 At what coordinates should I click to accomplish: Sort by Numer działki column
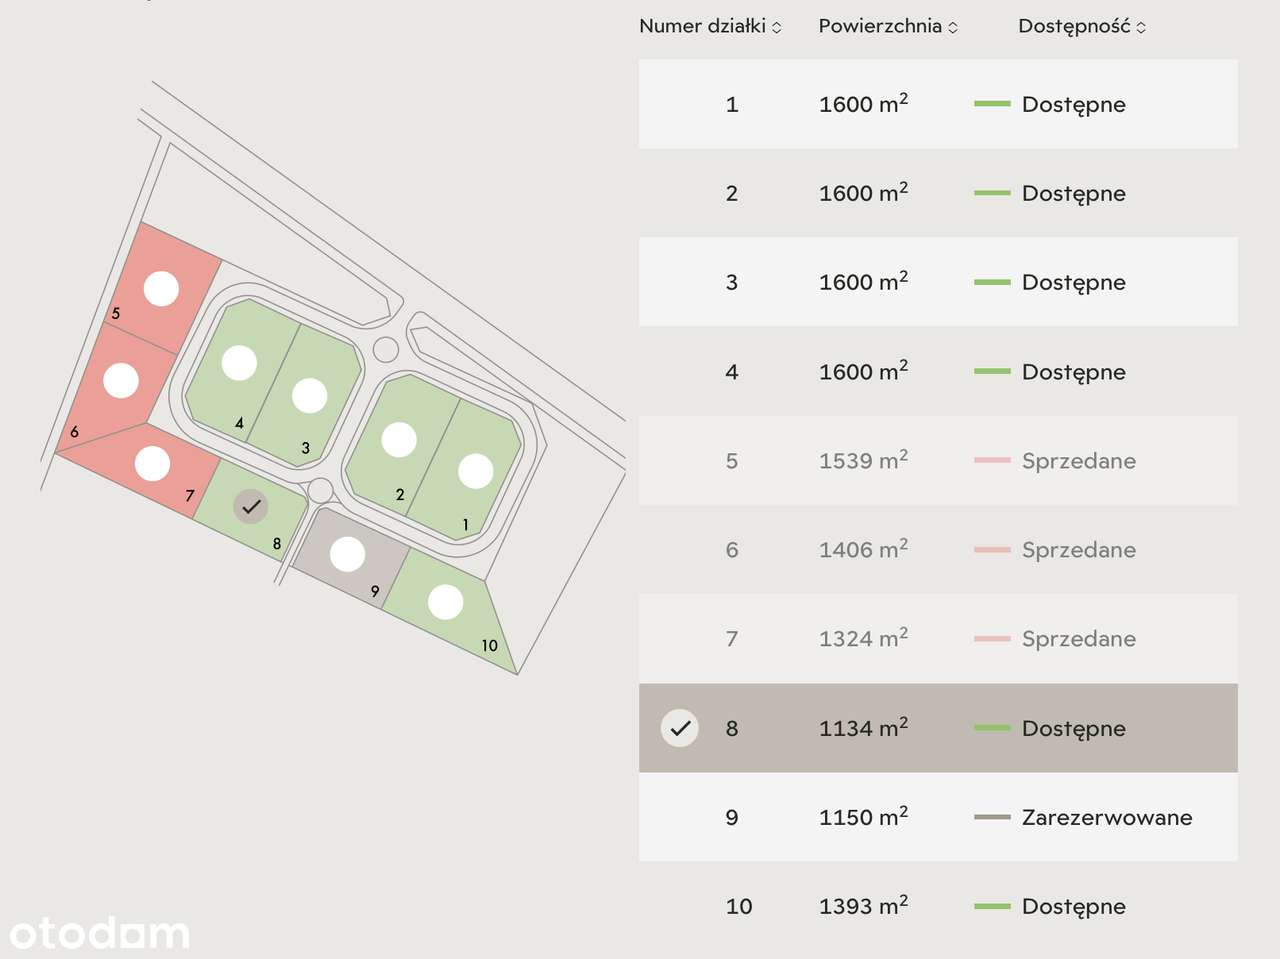pyautogui.click(x=710, y=27)
